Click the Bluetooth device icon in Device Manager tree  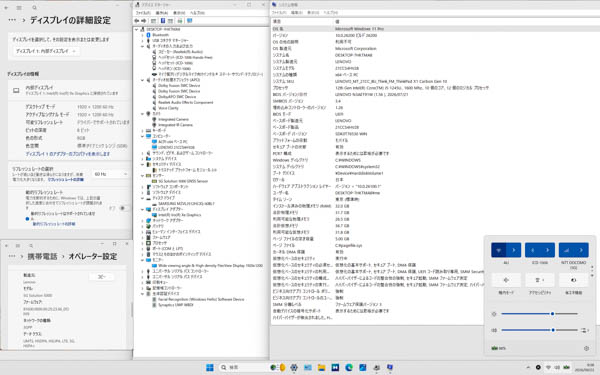click(148, 35)
